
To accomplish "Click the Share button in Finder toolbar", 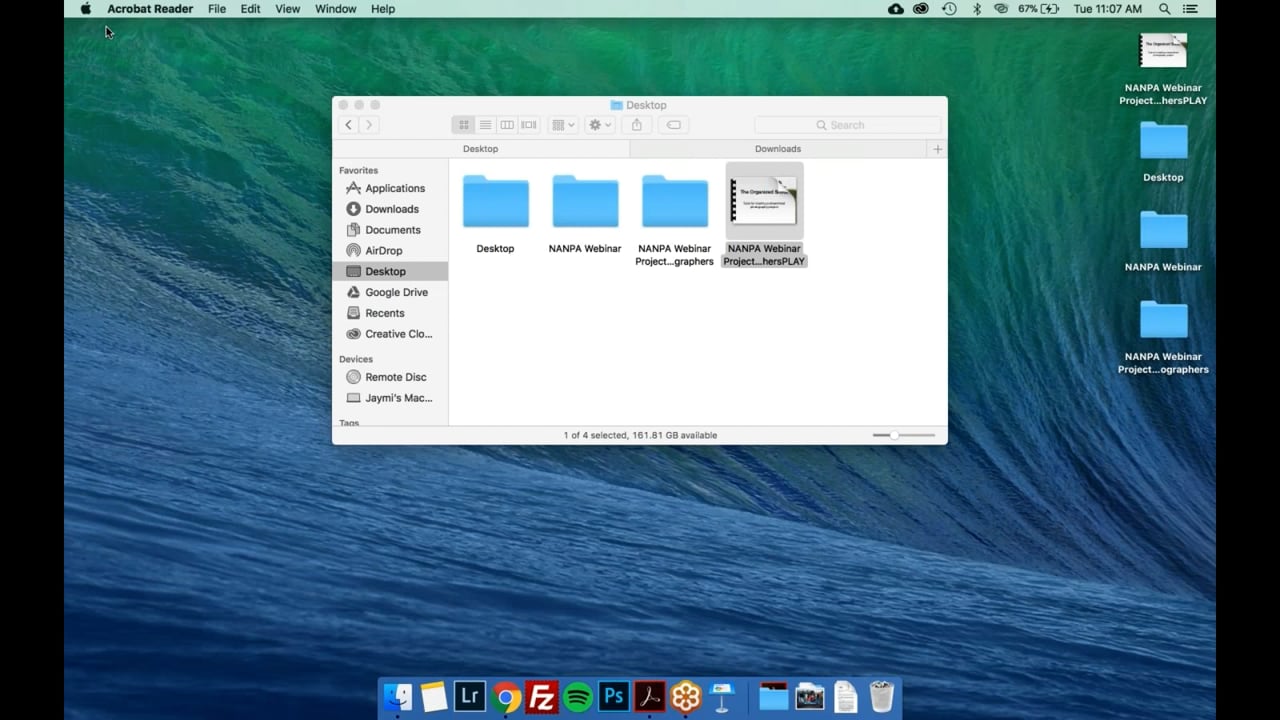I will [636, 125].
